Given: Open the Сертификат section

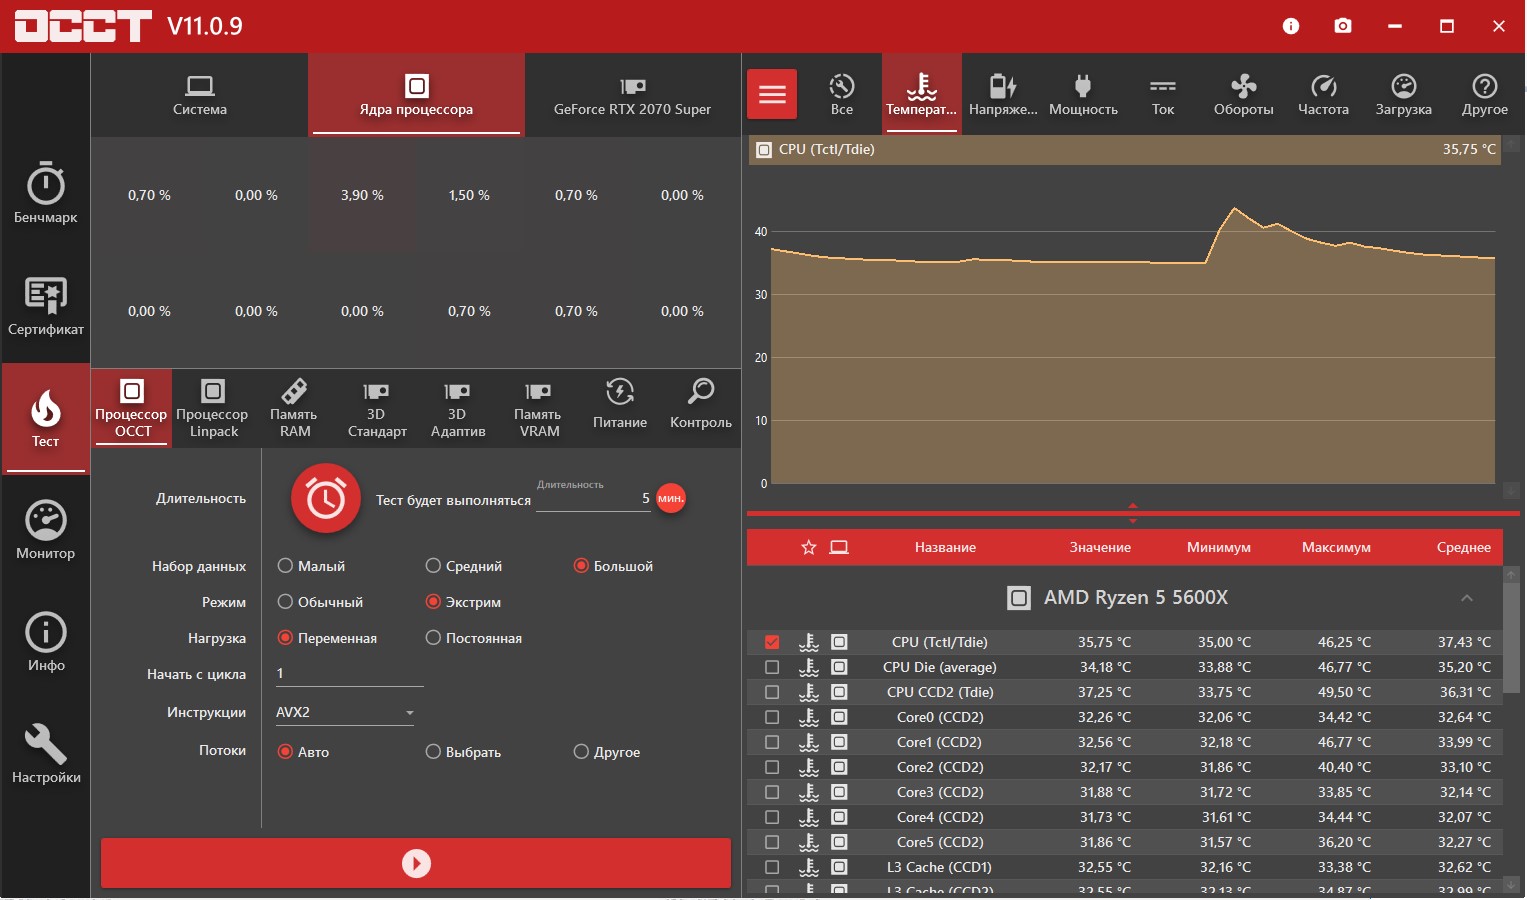Looking at the screenshot, I should pyautogui.click(x=45, y=305).
